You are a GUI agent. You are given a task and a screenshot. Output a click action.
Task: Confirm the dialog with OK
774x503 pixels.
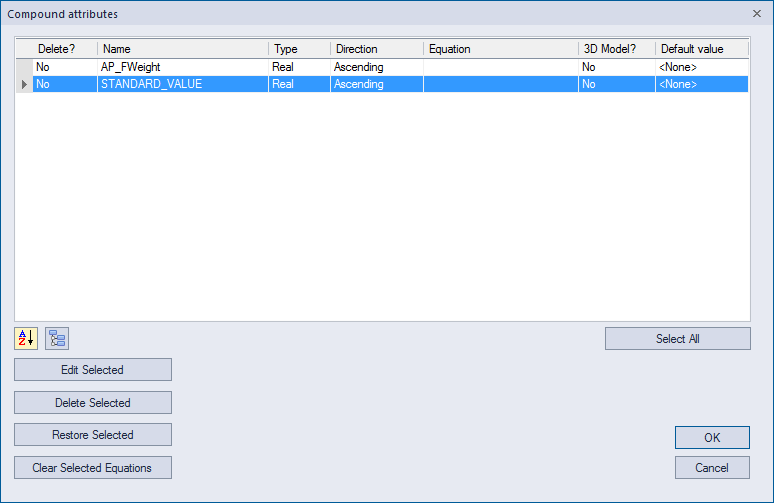712,438
